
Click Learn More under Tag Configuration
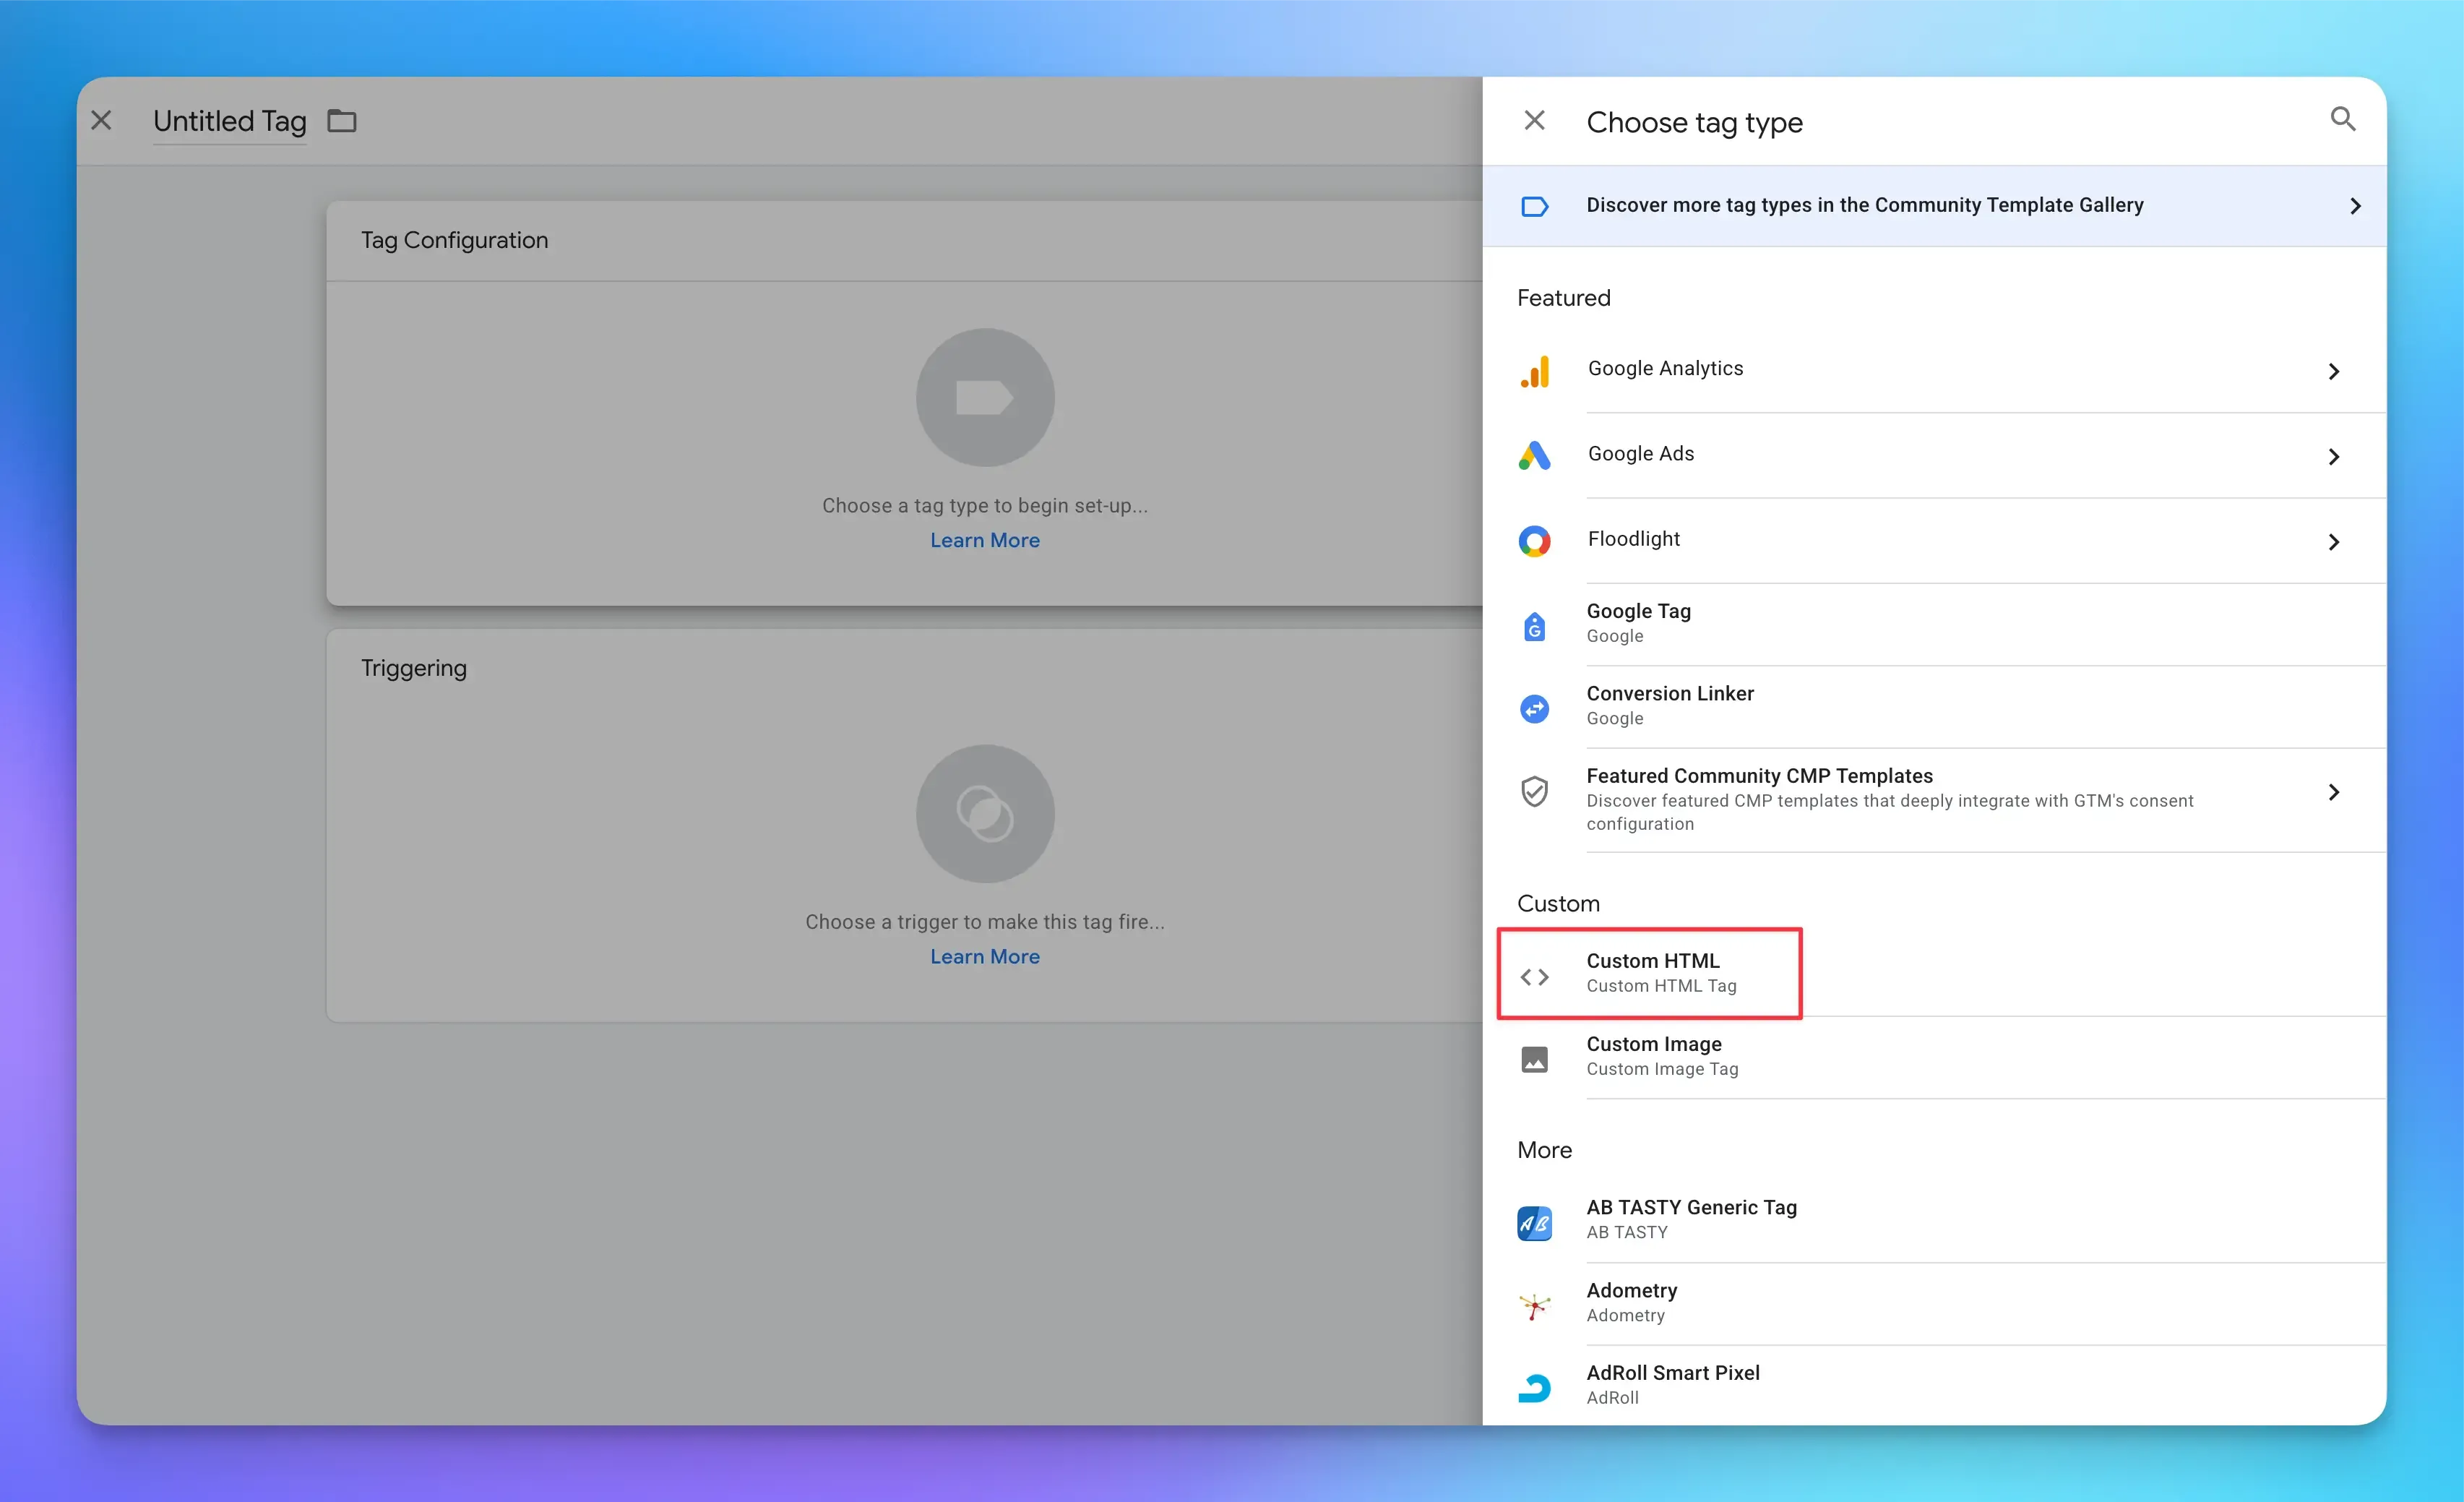coord(985,540)
